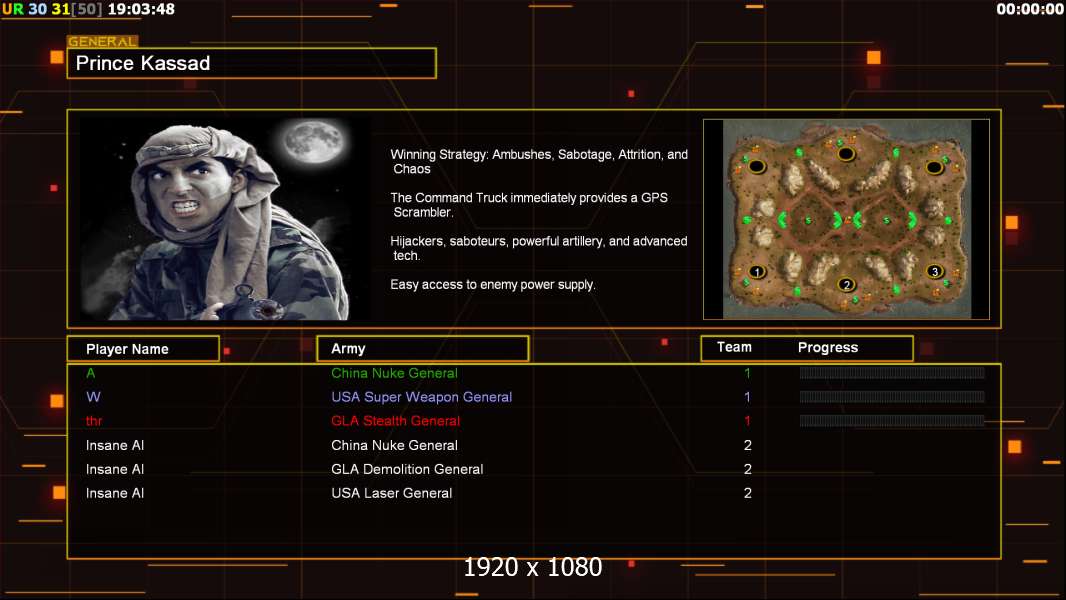Click the top-center unnumbered start position on map

pyautogui.click(x=846, y=154)
